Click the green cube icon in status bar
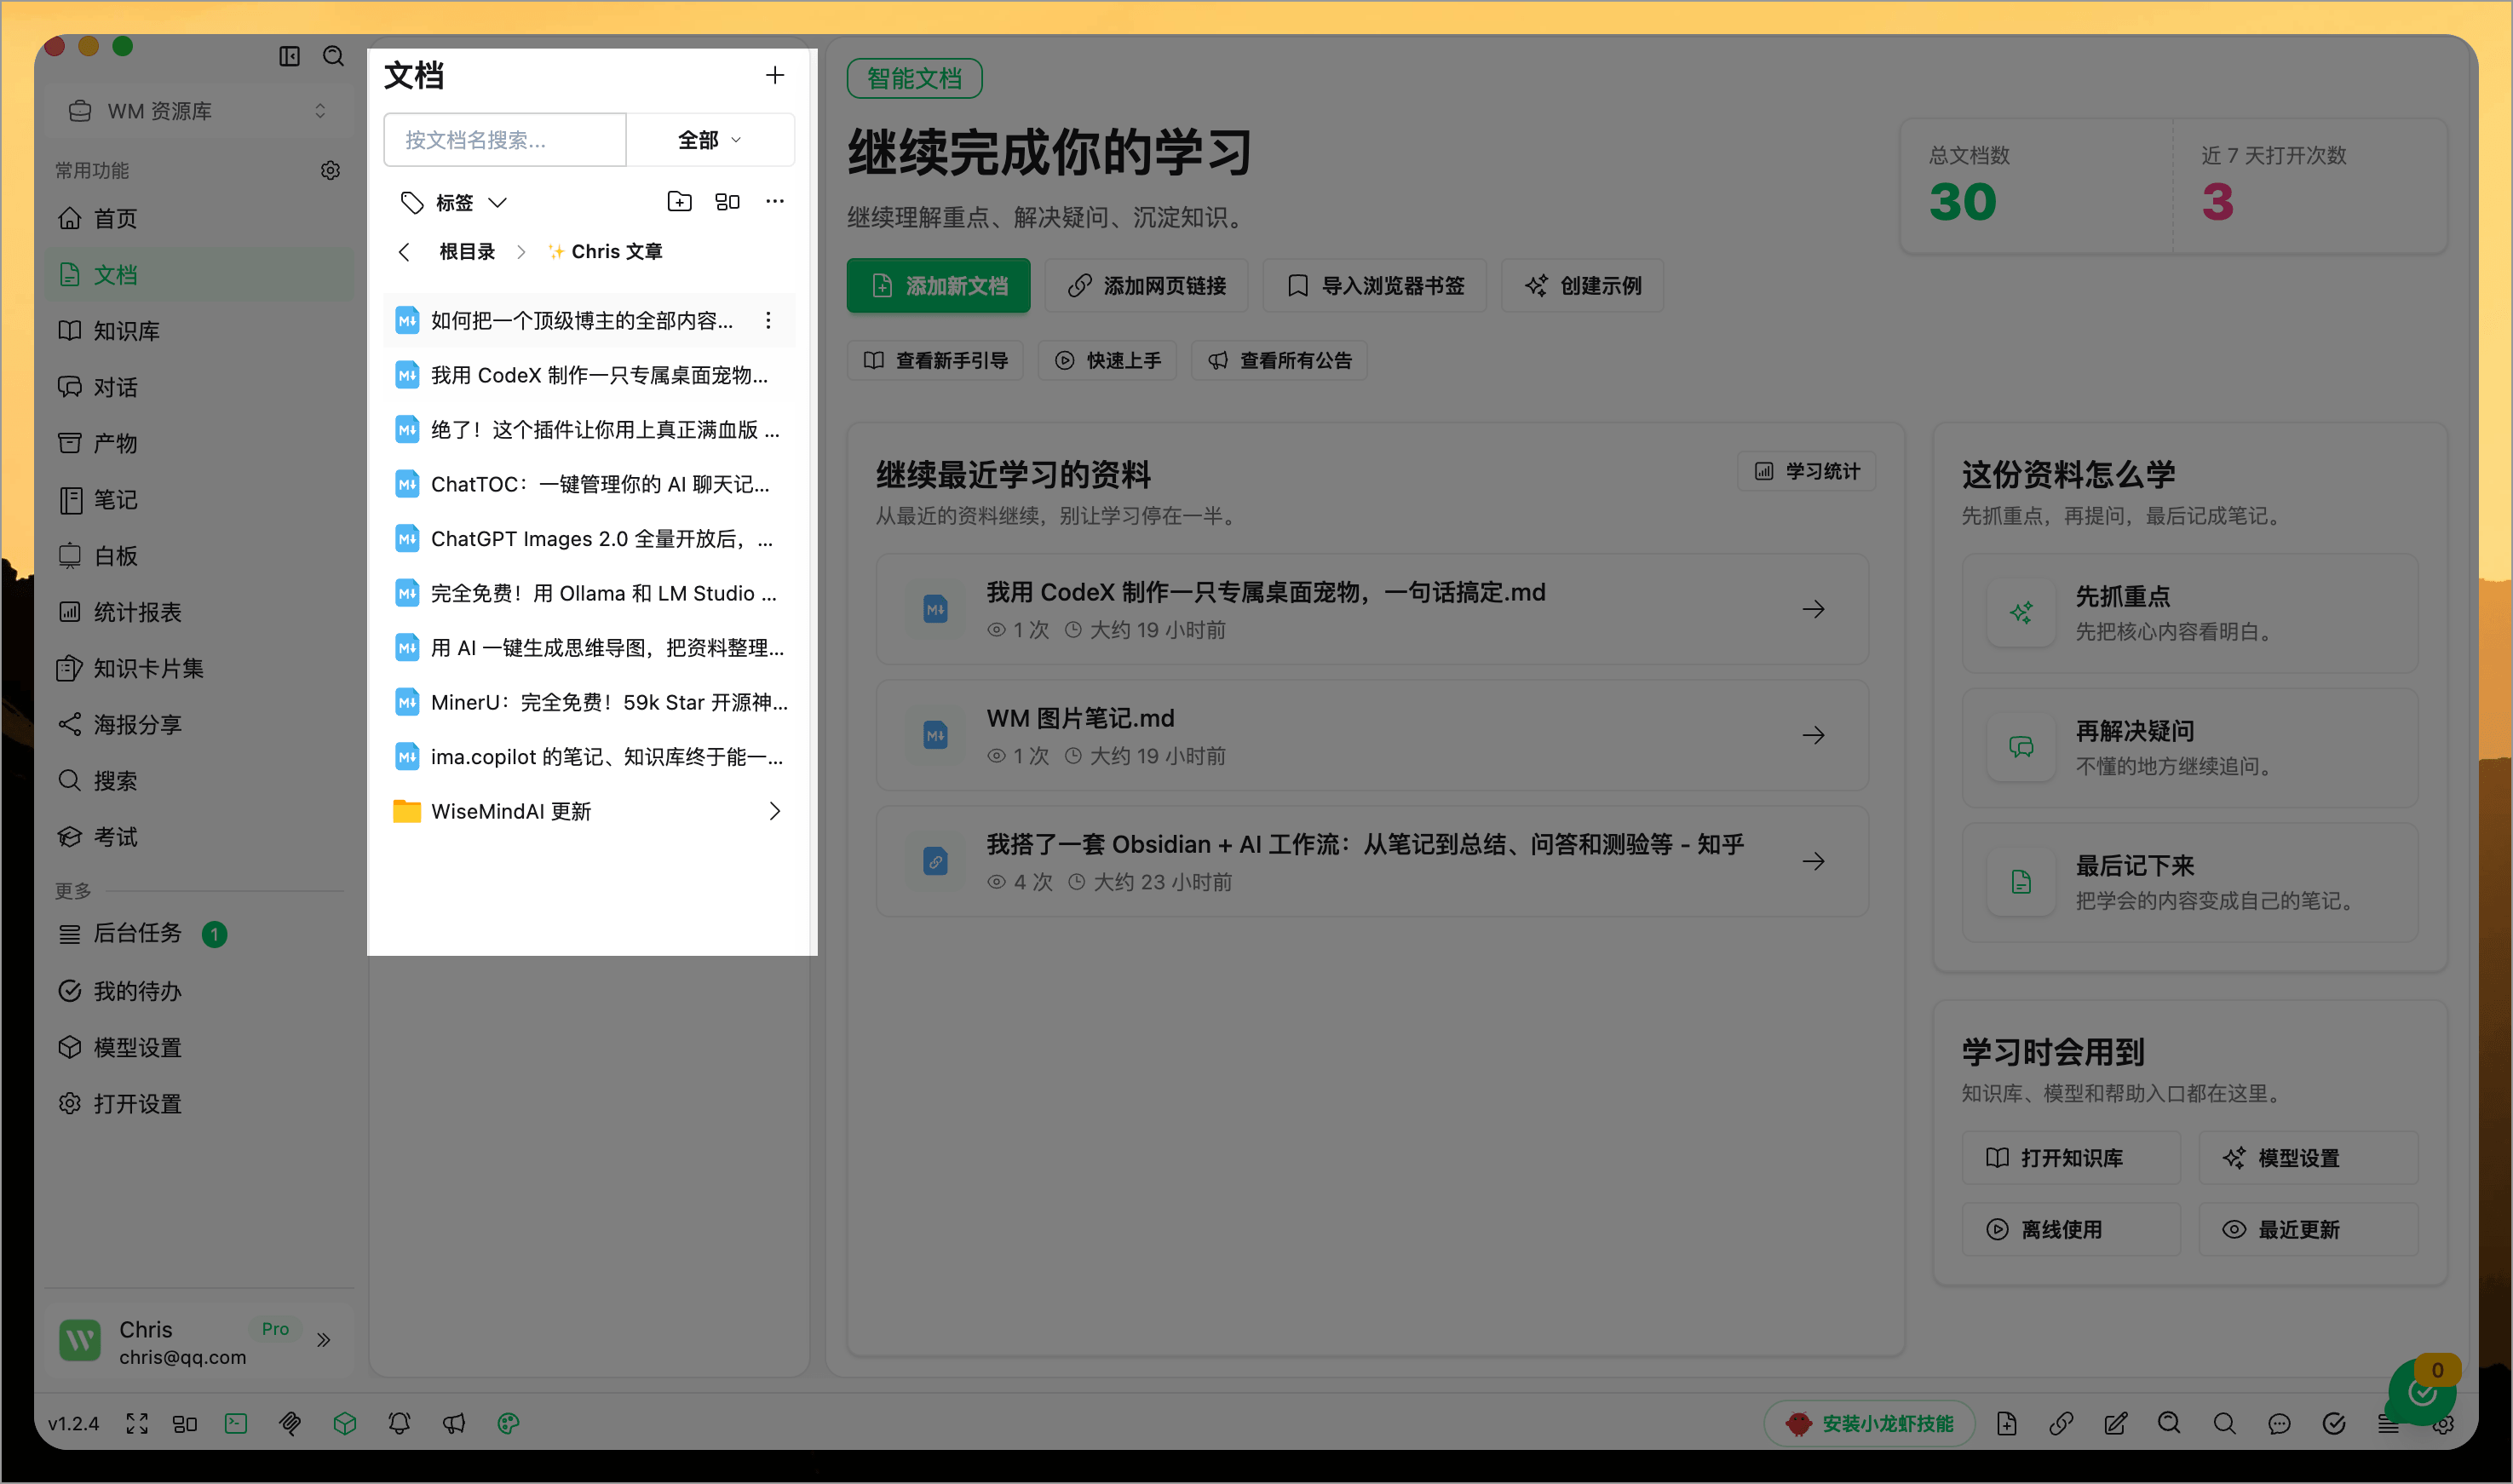Screen dimensions: 2513x1484 [345, 1423]
